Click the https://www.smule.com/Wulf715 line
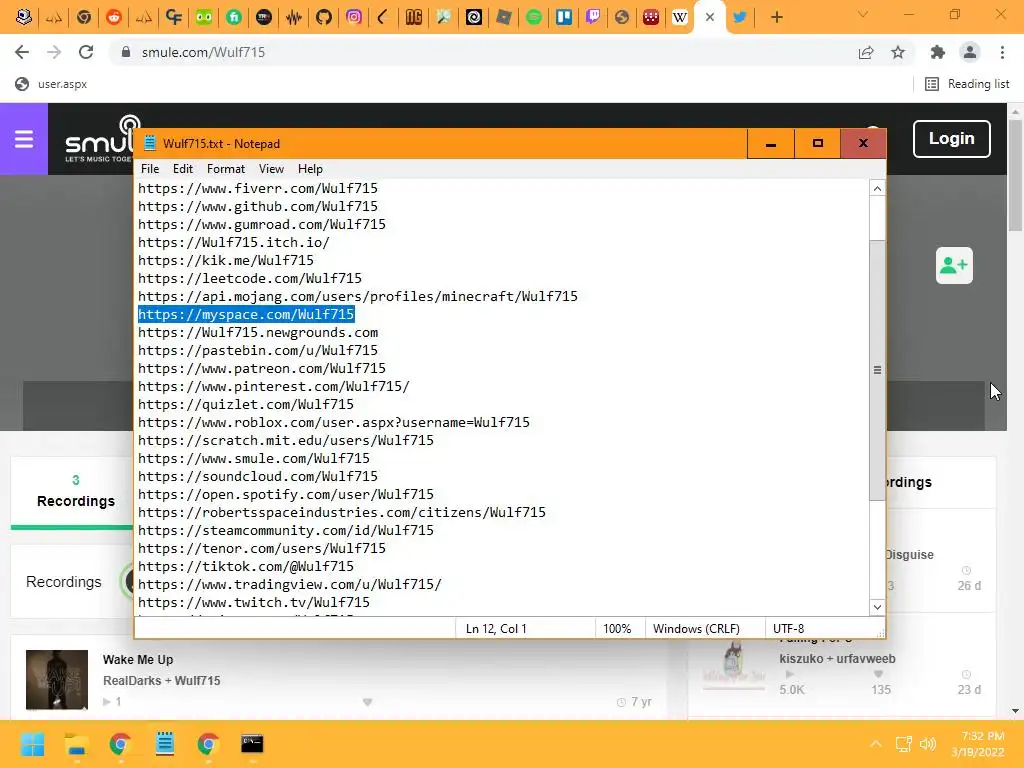Image resolution: width=1024 pixels, height=768 pixels. [x=253, y=458]
